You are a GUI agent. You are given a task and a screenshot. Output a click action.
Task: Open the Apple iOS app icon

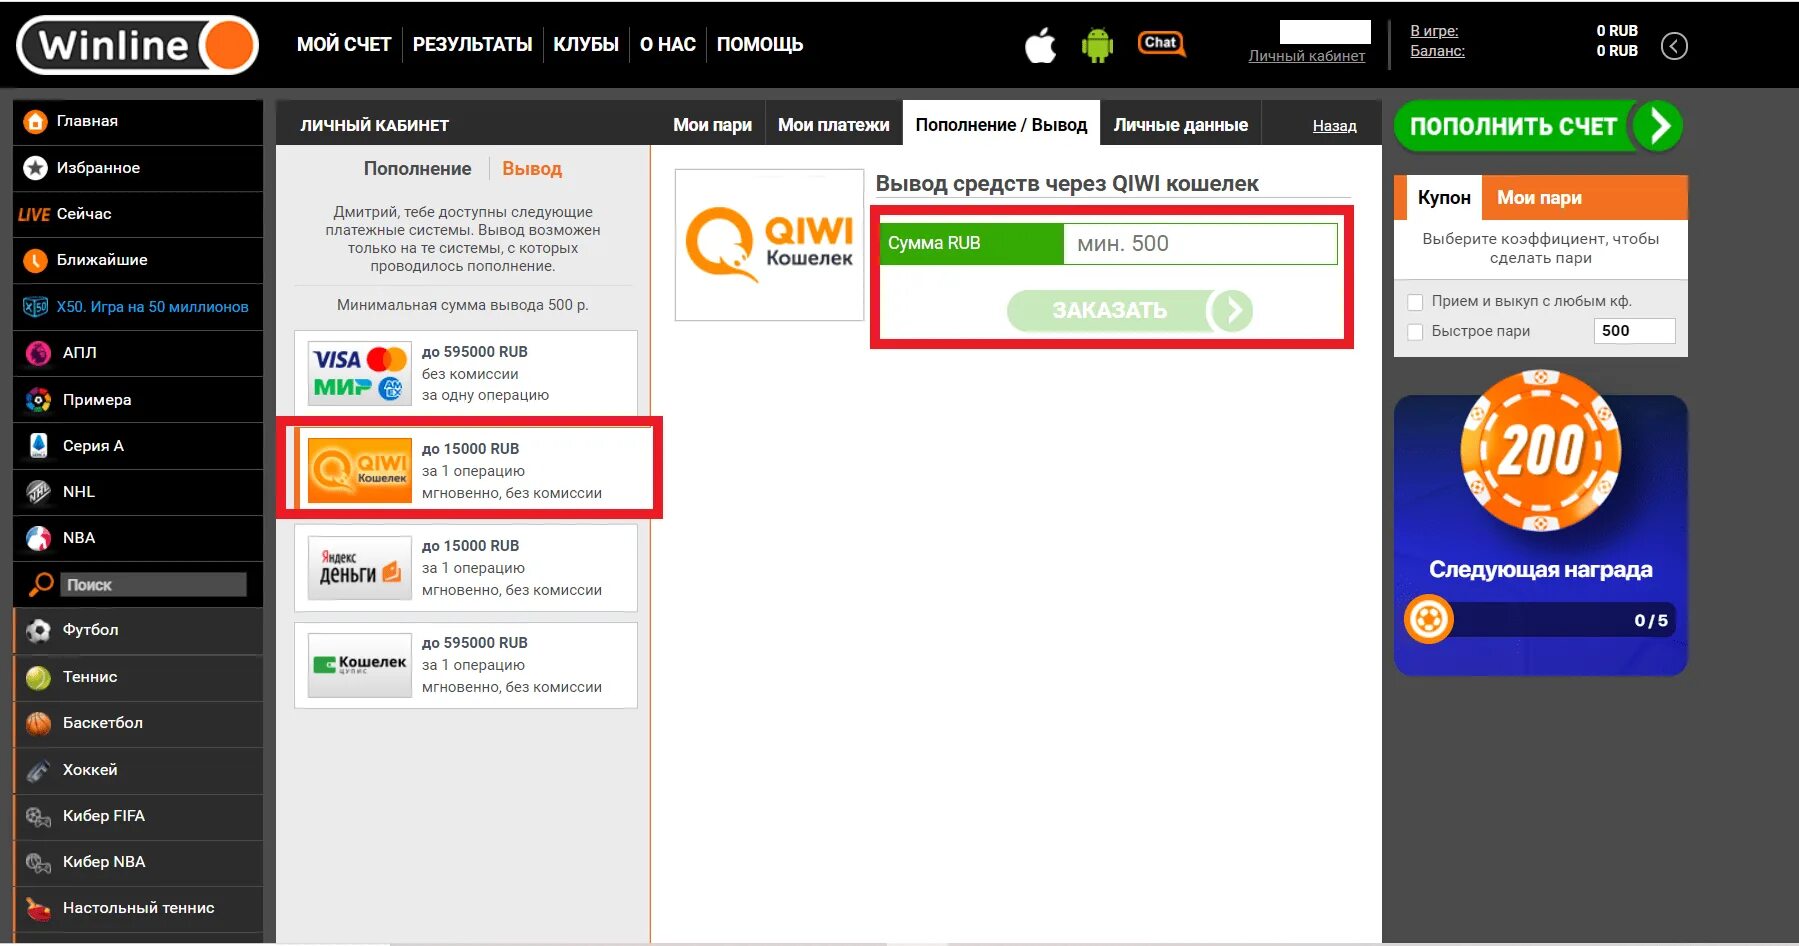pos(1041,45)
